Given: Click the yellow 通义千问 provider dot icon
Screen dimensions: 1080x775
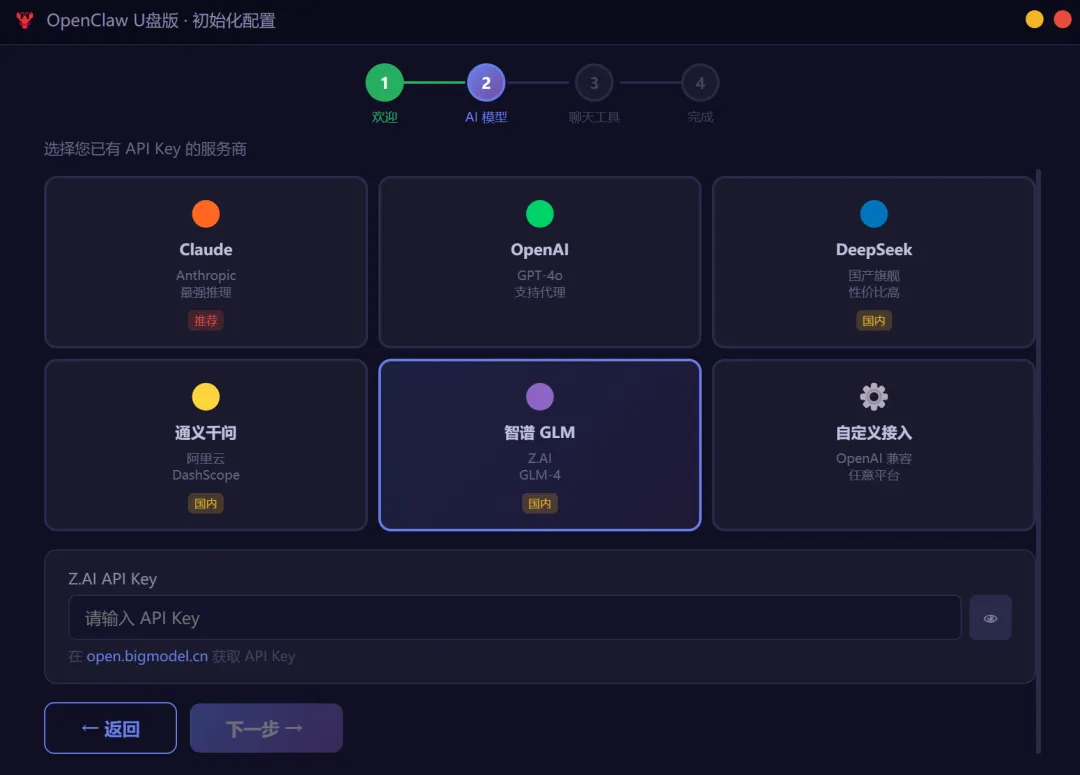Looking at the screenshot, I should point(206,397).
